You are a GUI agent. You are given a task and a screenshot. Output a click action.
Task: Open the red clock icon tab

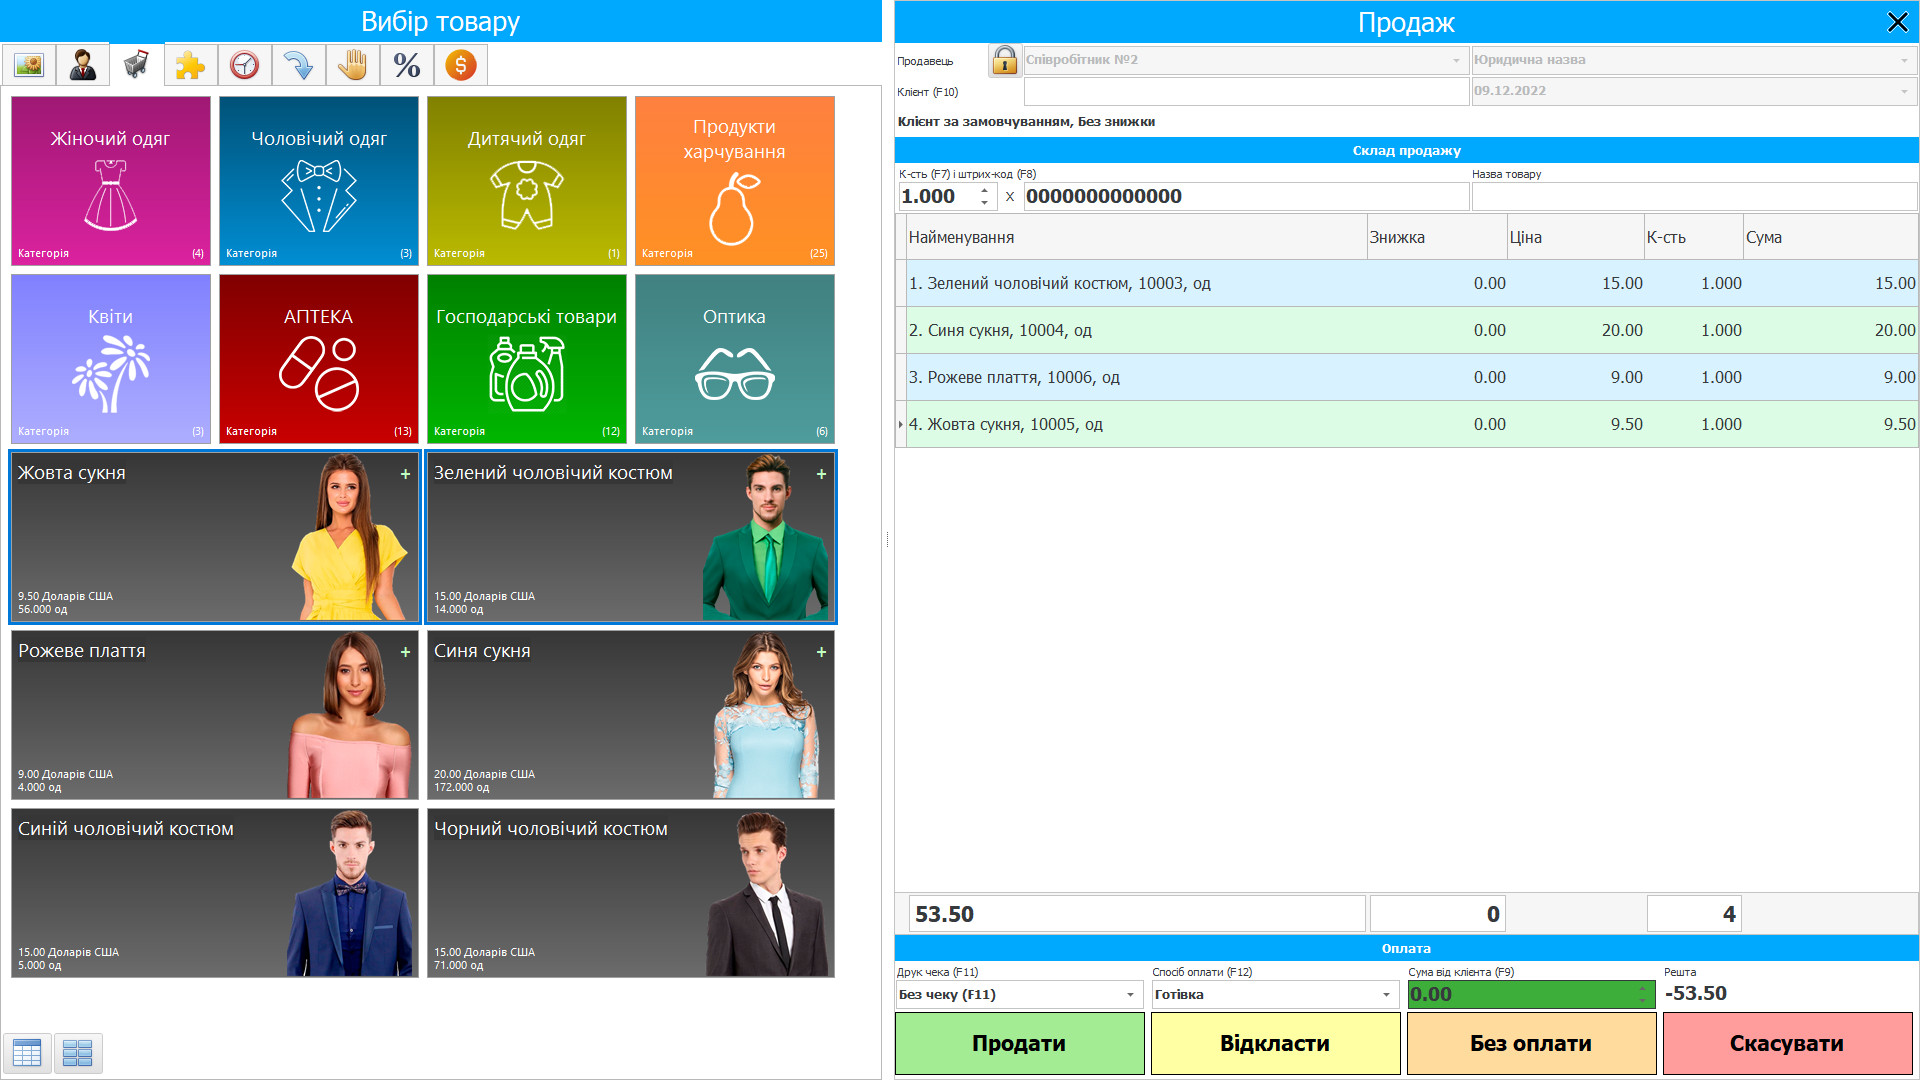(244, 66)
